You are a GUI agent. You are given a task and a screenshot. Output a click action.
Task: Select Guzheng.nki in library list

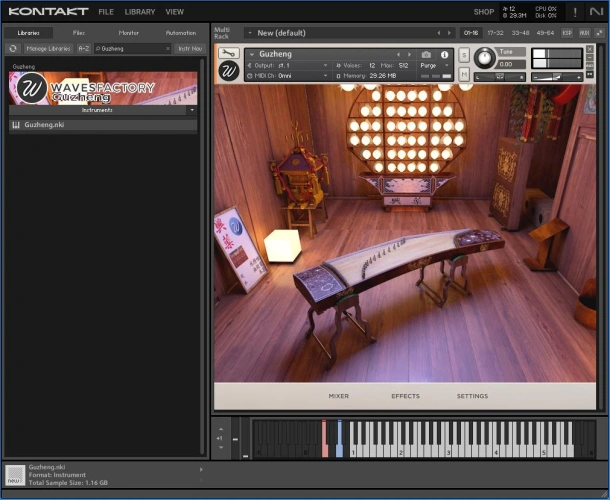pyautogui.click(x=45, y=125)
